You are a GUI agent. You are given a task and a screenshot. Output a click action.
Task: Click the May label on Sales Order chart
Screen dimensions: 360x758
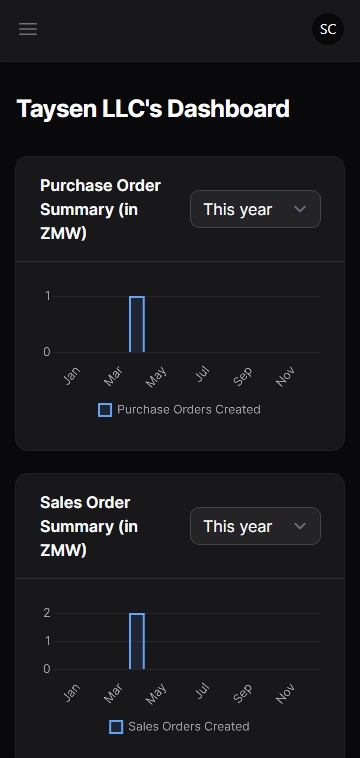tap(156, 694)
